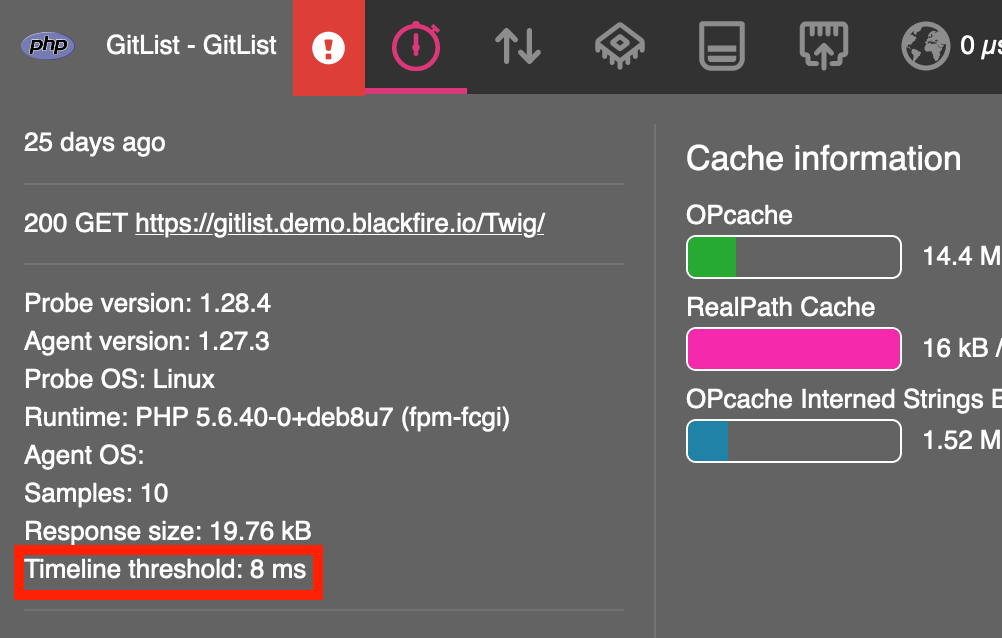Open the up-down arrows I/O icon
1002x638 pixels.
pos(518,46)
